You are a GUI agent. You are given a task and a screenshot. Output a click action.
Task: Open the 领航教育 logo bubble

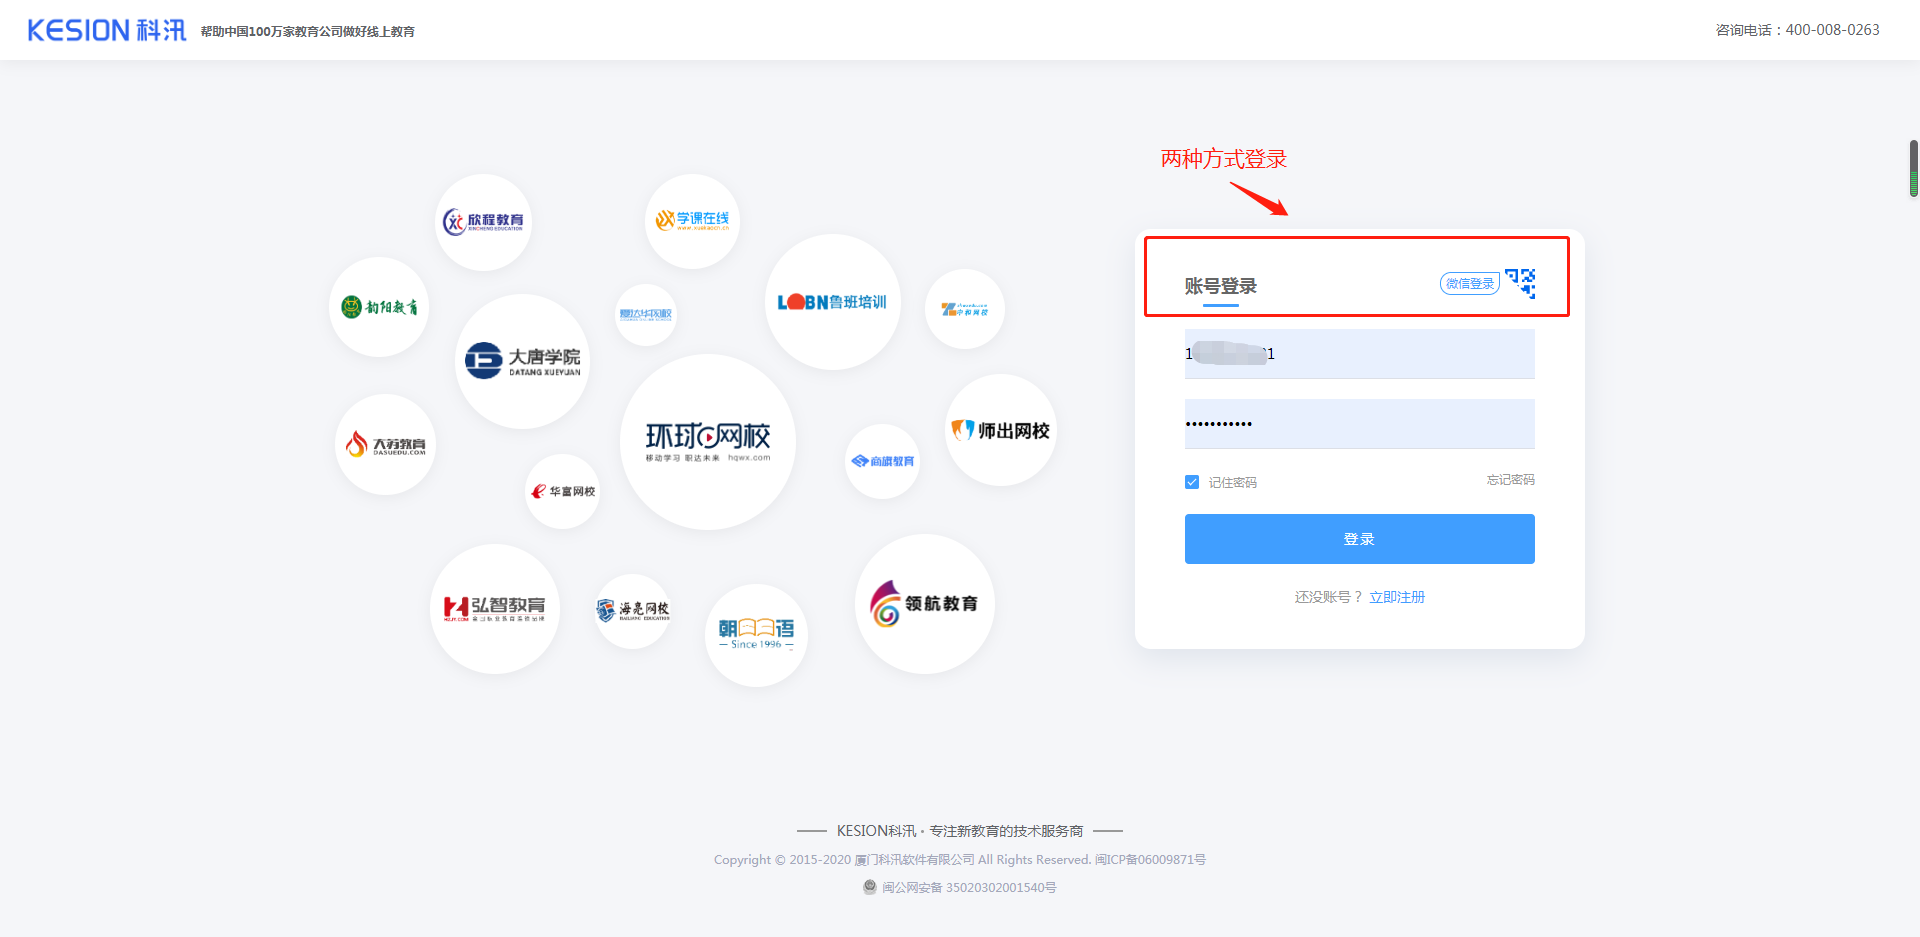924,604
